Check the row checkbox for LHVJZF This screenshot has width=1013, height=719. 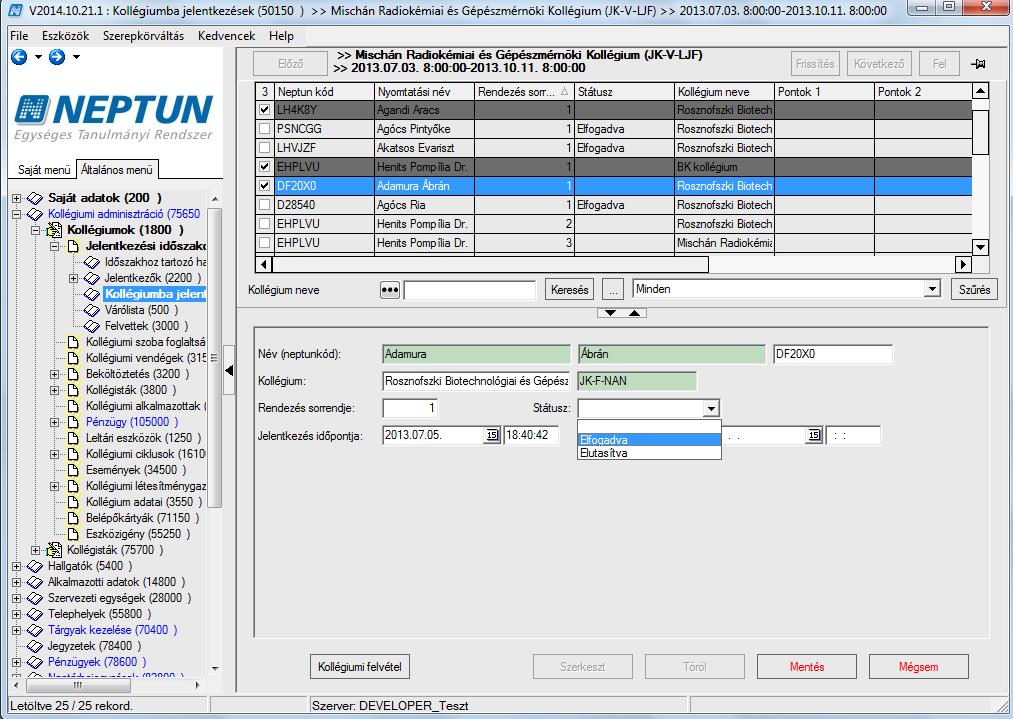264,148
